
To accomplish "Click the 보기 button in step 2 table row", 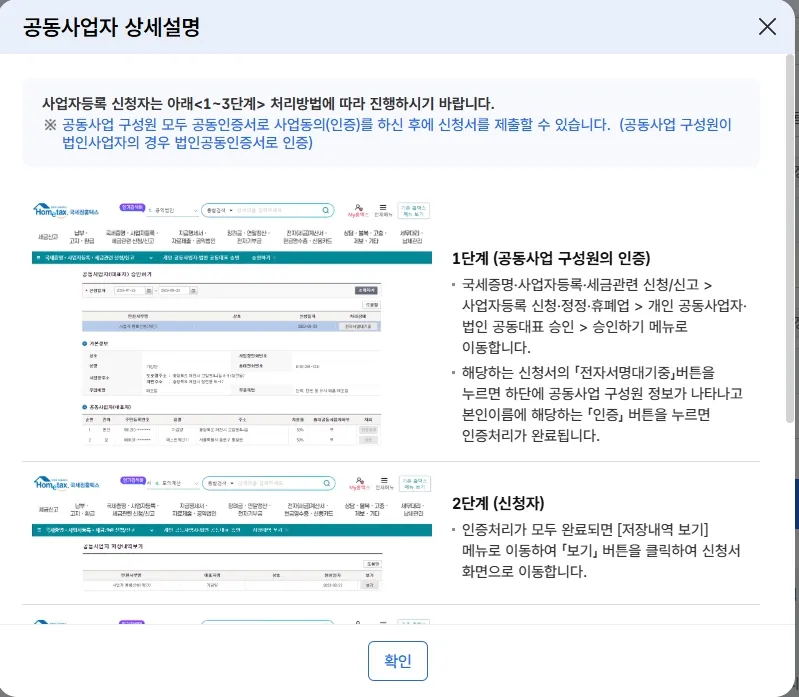I will point(370,584).
